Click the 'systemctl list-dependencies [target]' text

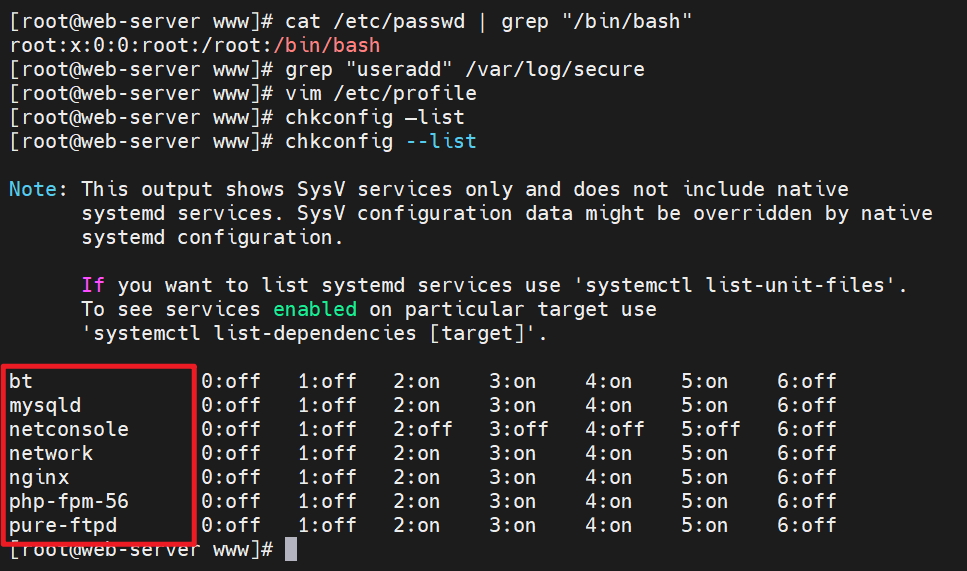pos(314,333)
